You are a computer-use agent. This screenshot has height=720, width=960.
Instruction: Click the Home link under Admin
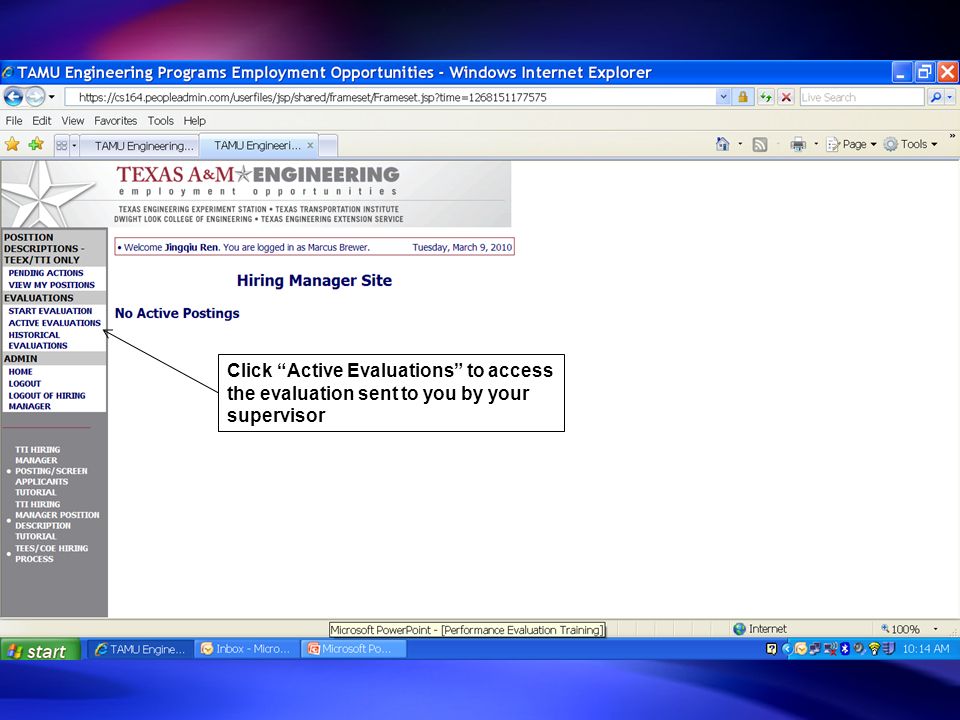point(20,372)
